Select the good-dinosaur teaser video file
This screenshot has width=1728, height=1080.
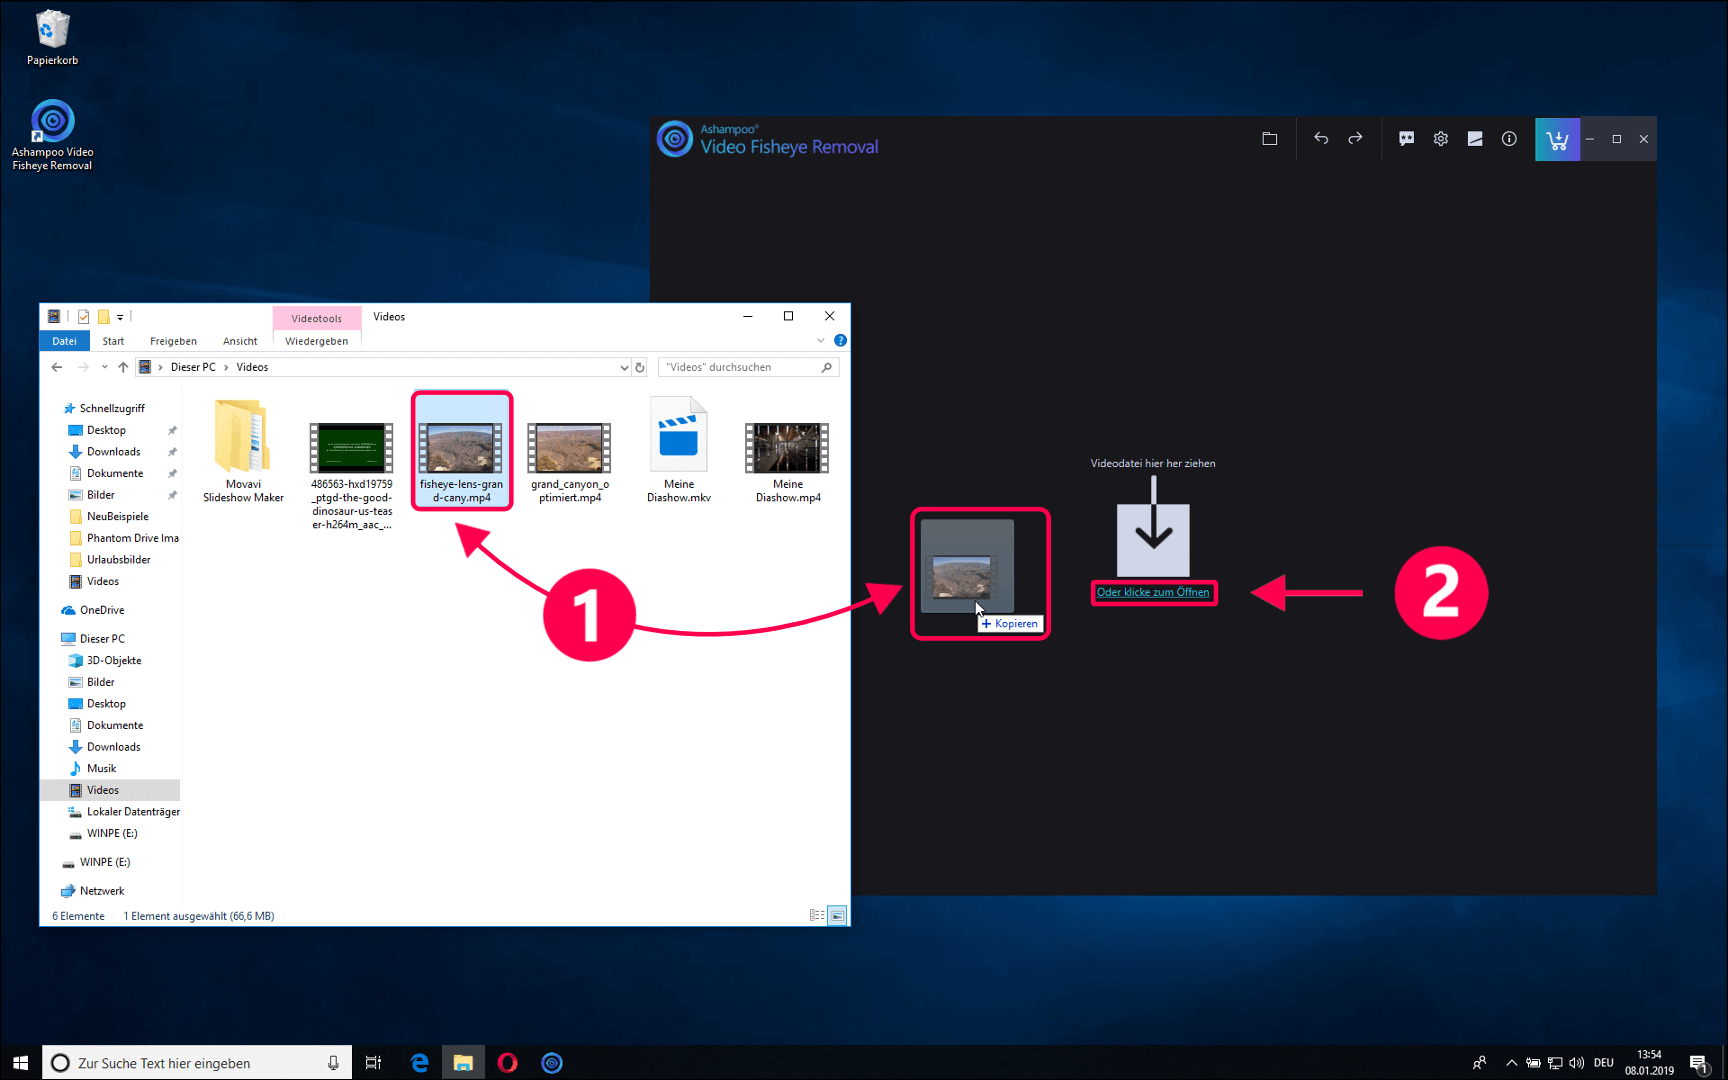click(352, 475)
